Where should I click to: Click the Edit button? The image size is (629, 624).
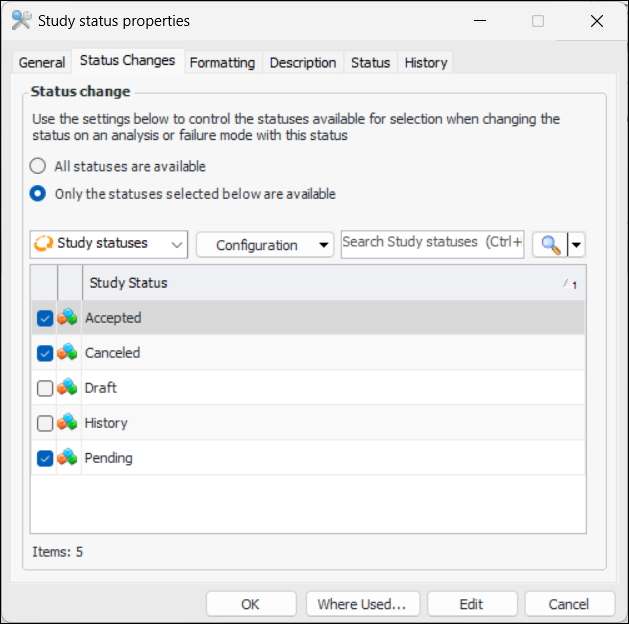coord(471,604)
